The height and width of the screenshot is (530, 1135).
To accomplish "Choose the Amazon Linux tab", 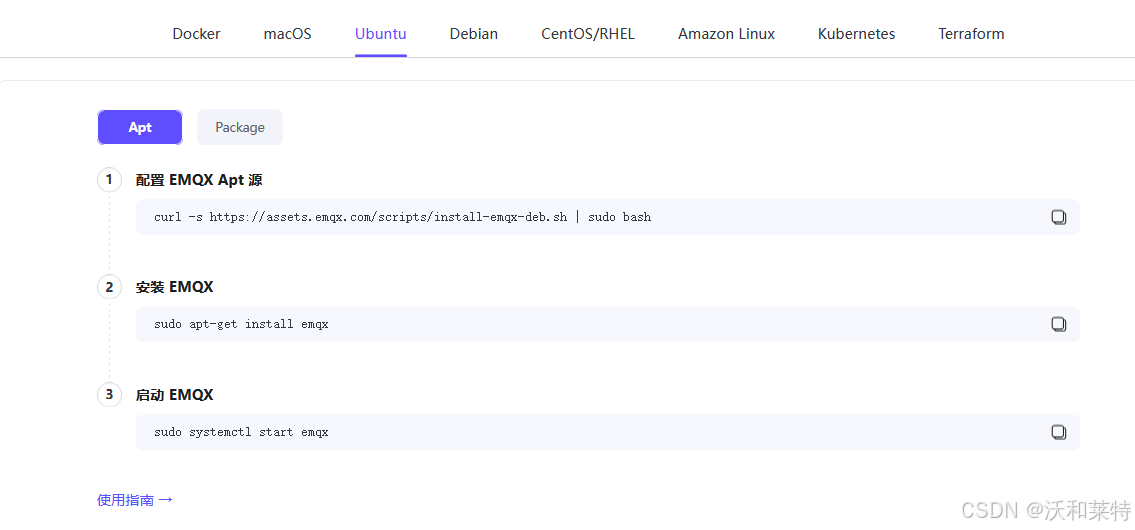I will click(726, 34).
